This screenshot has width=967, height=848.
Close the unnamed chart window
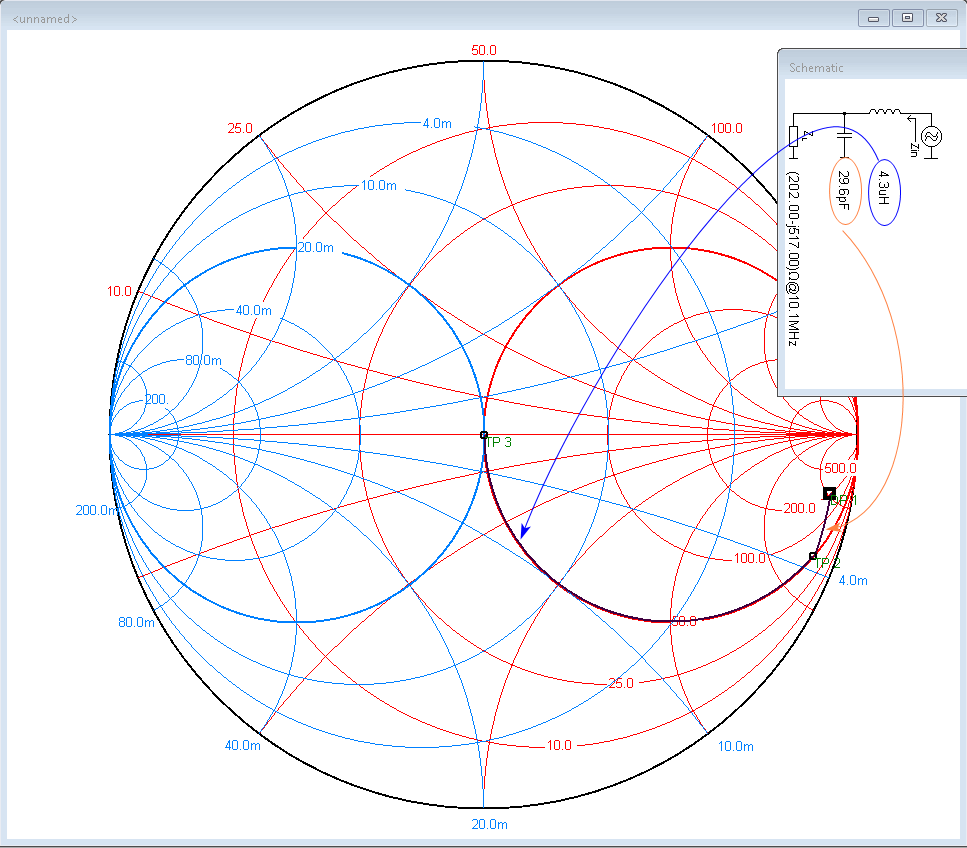[x=940, y=18]
